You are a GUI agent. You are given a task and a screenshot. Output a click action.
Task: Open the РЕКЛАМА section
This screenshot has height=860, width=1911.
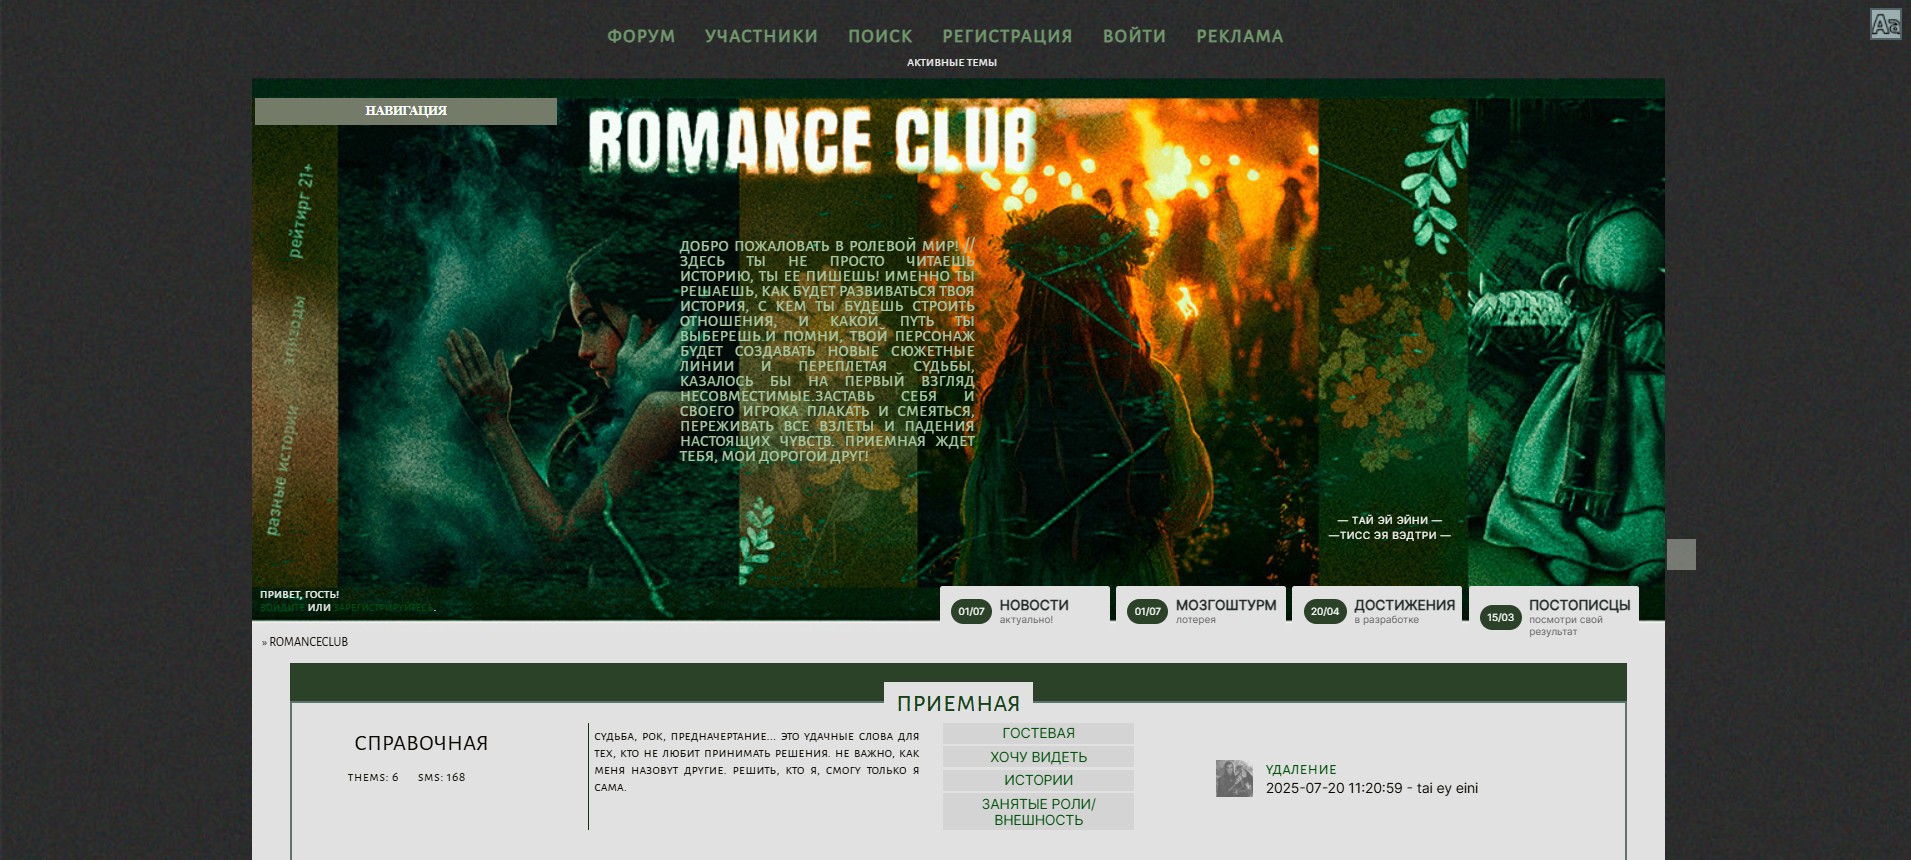pyautogui.click(x=1240, y=36)
